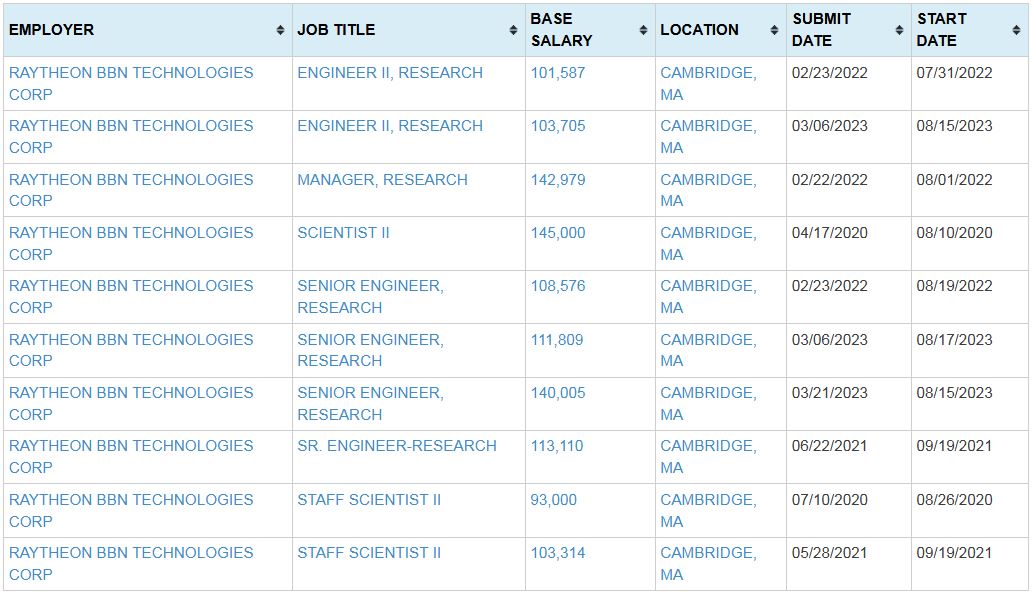
Task: Click the 113,110 base salary link
Action: click(557, 446)
